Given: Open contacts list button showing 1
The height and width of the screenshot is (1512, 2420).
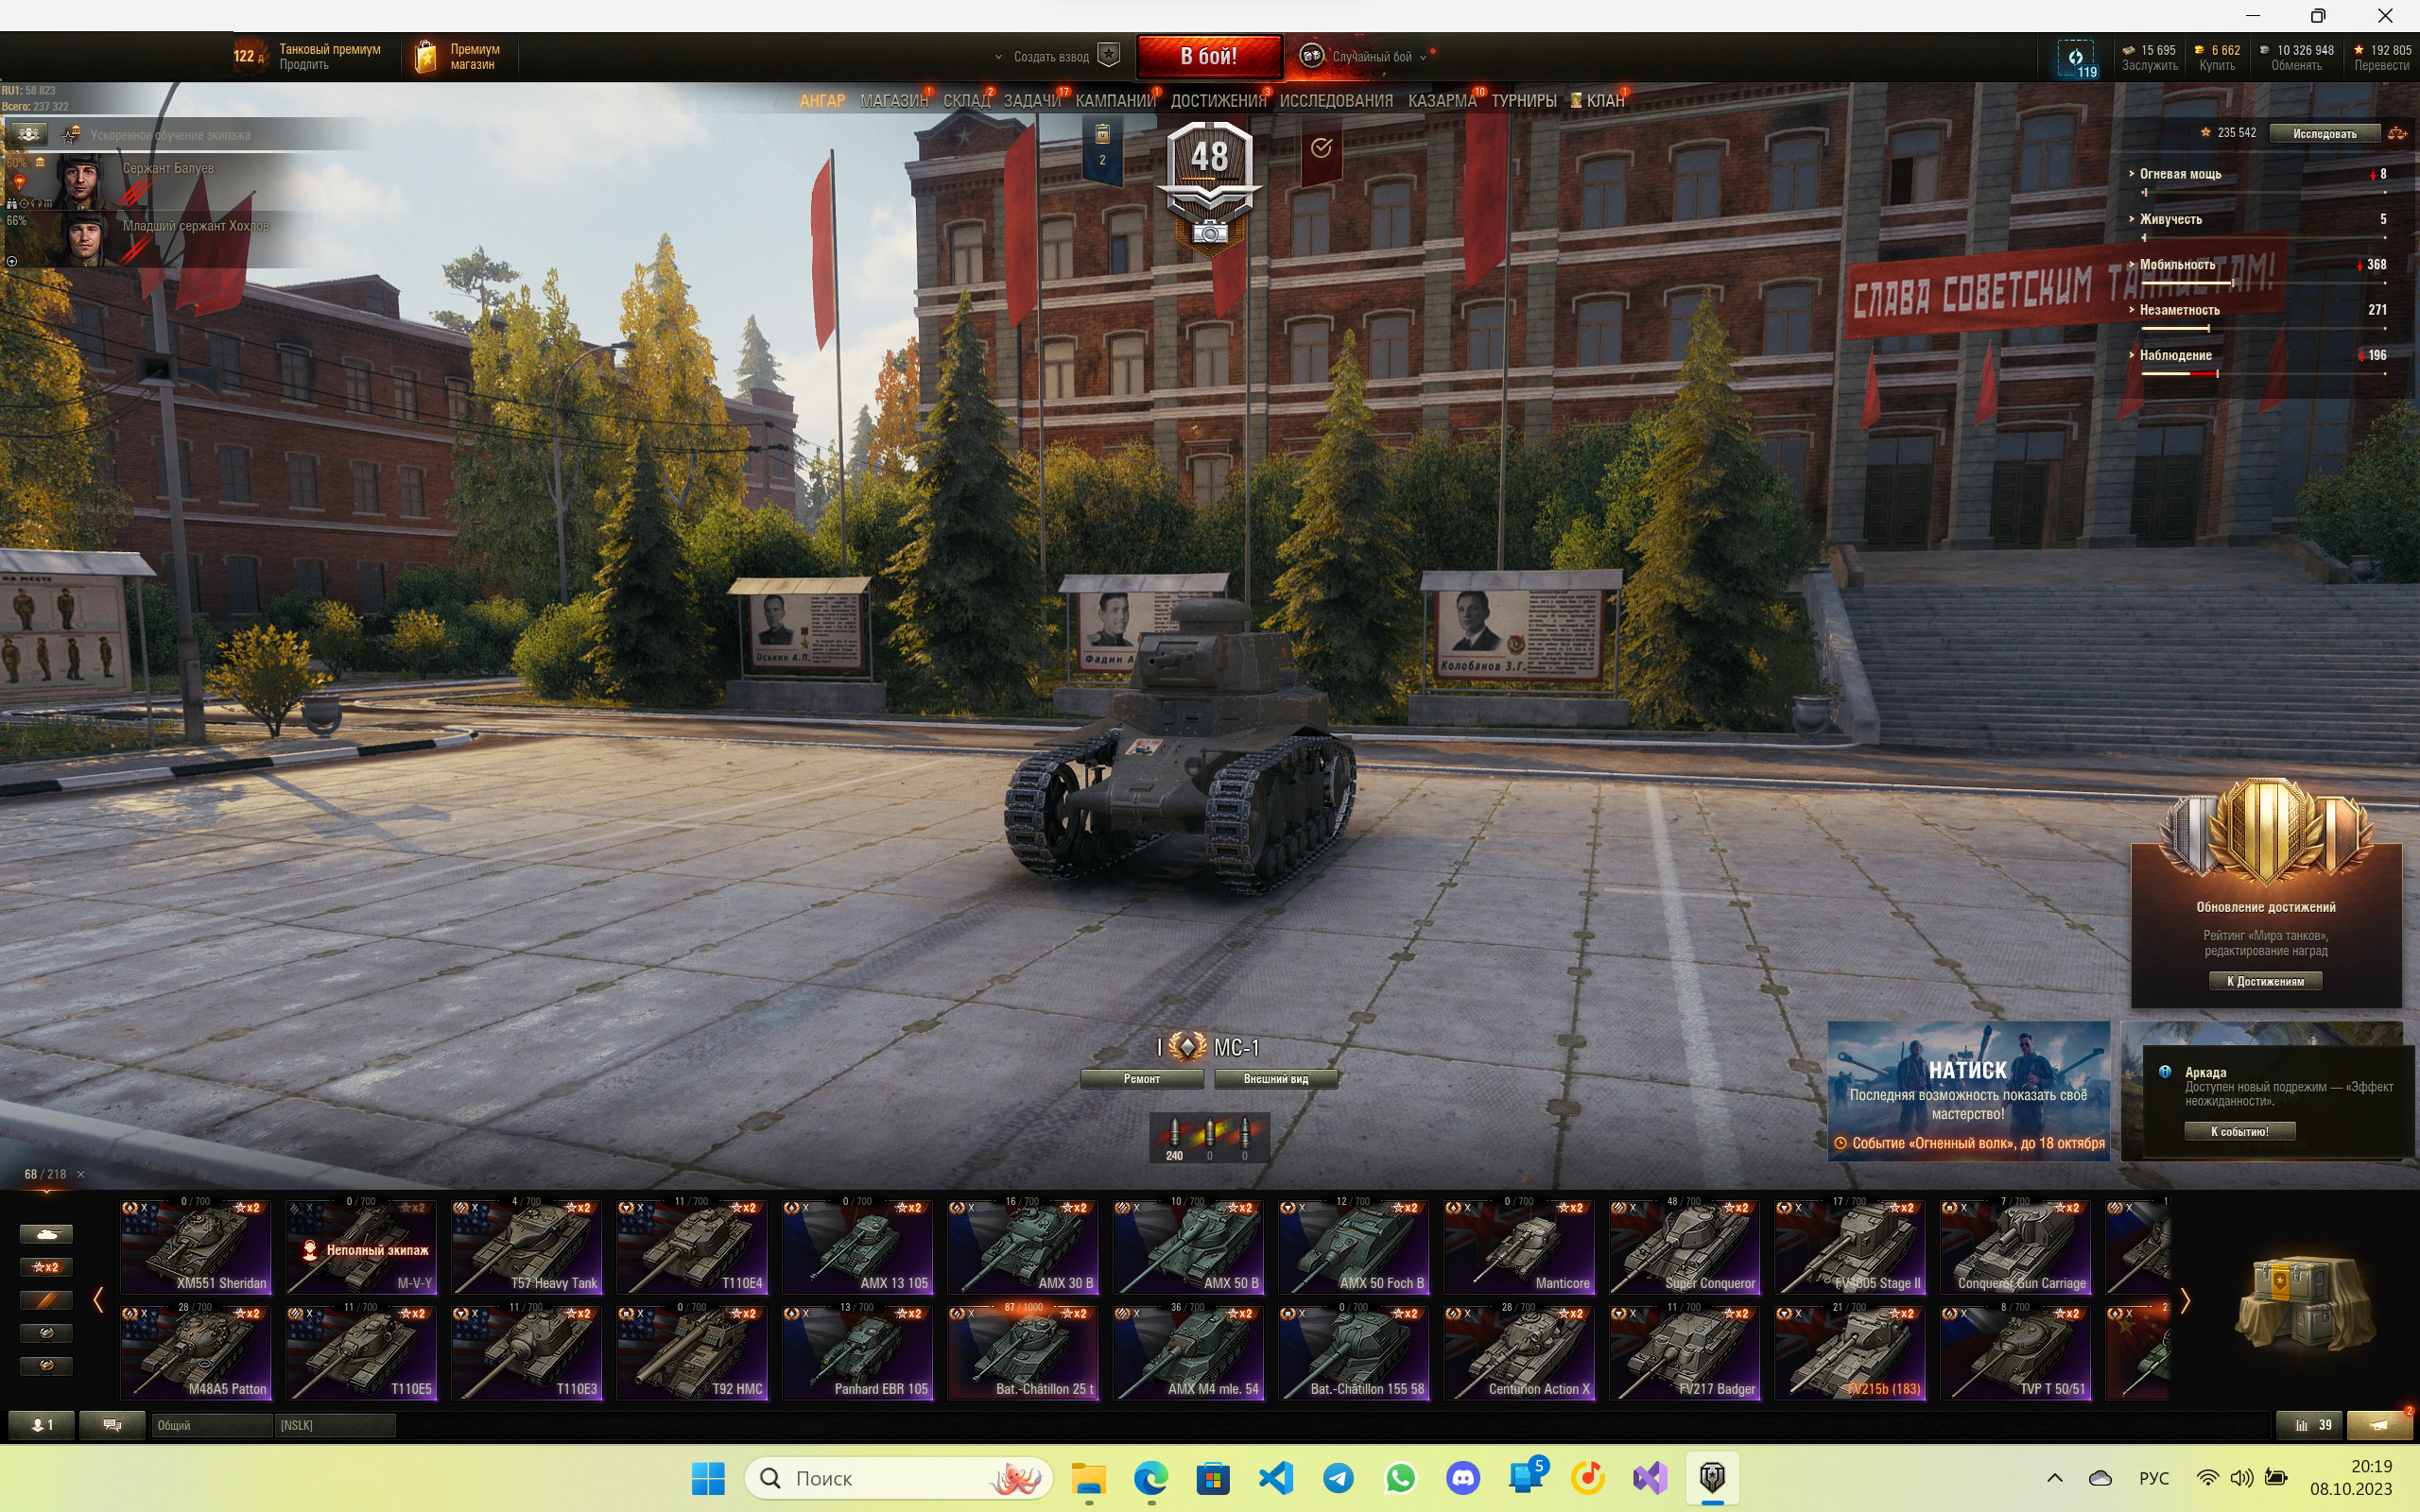Looking at the screenshot, I should [x=41, y=1425].
